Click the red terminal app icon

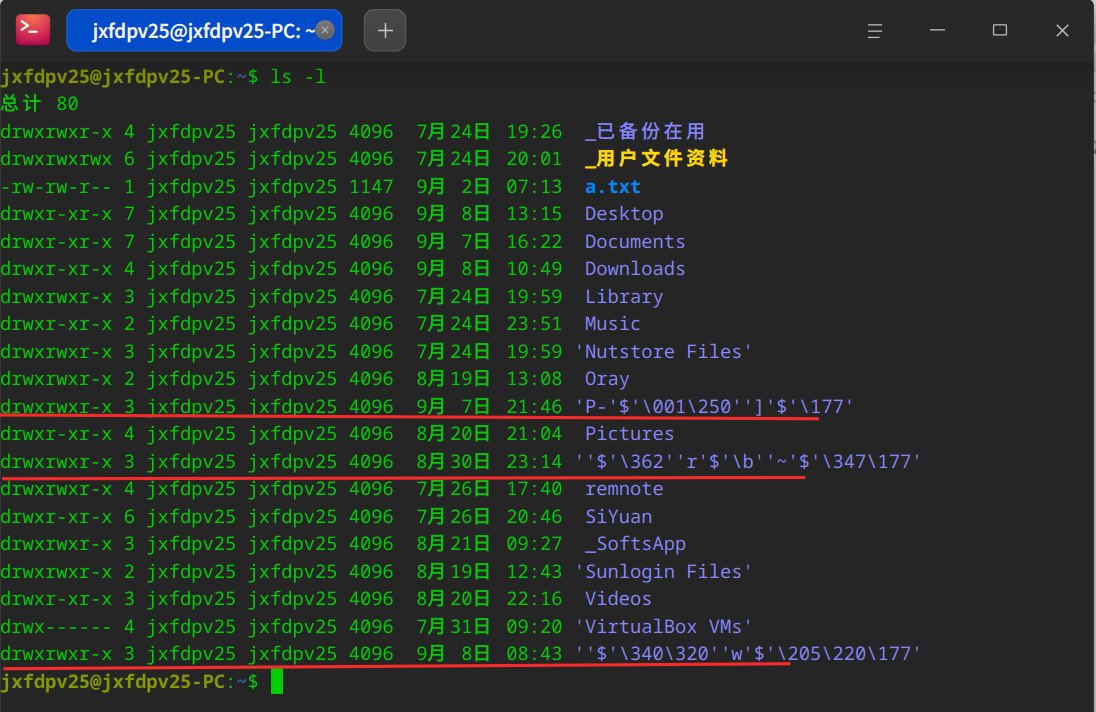coord(33,30)
